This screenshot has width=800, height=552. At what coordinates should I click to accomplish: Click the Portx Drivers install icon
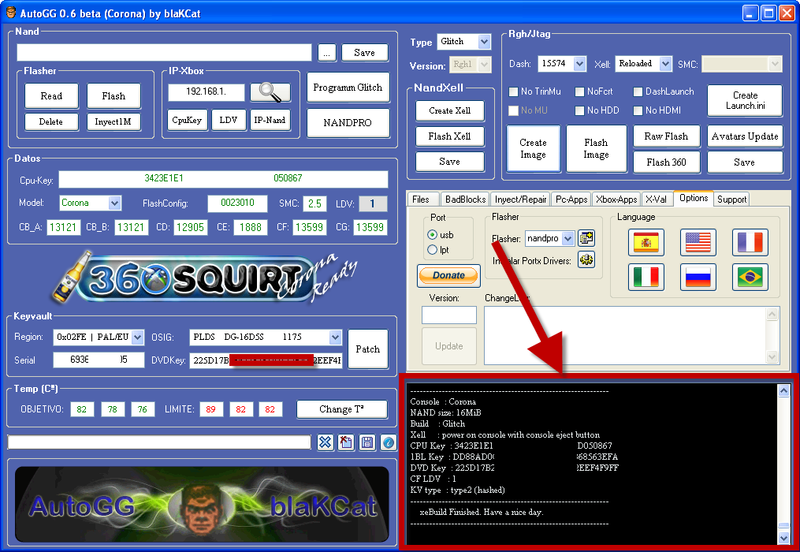click(x=586, y=260)
